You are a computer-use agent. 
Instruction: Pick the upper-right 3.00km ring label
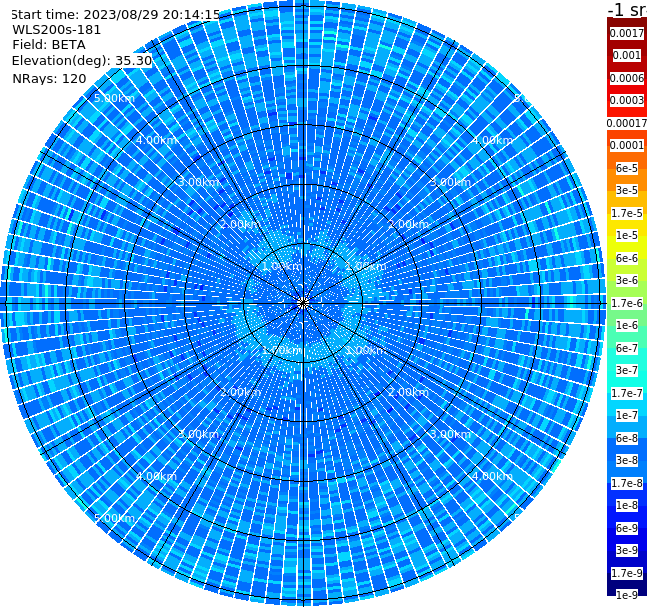(x=450, y=182)
